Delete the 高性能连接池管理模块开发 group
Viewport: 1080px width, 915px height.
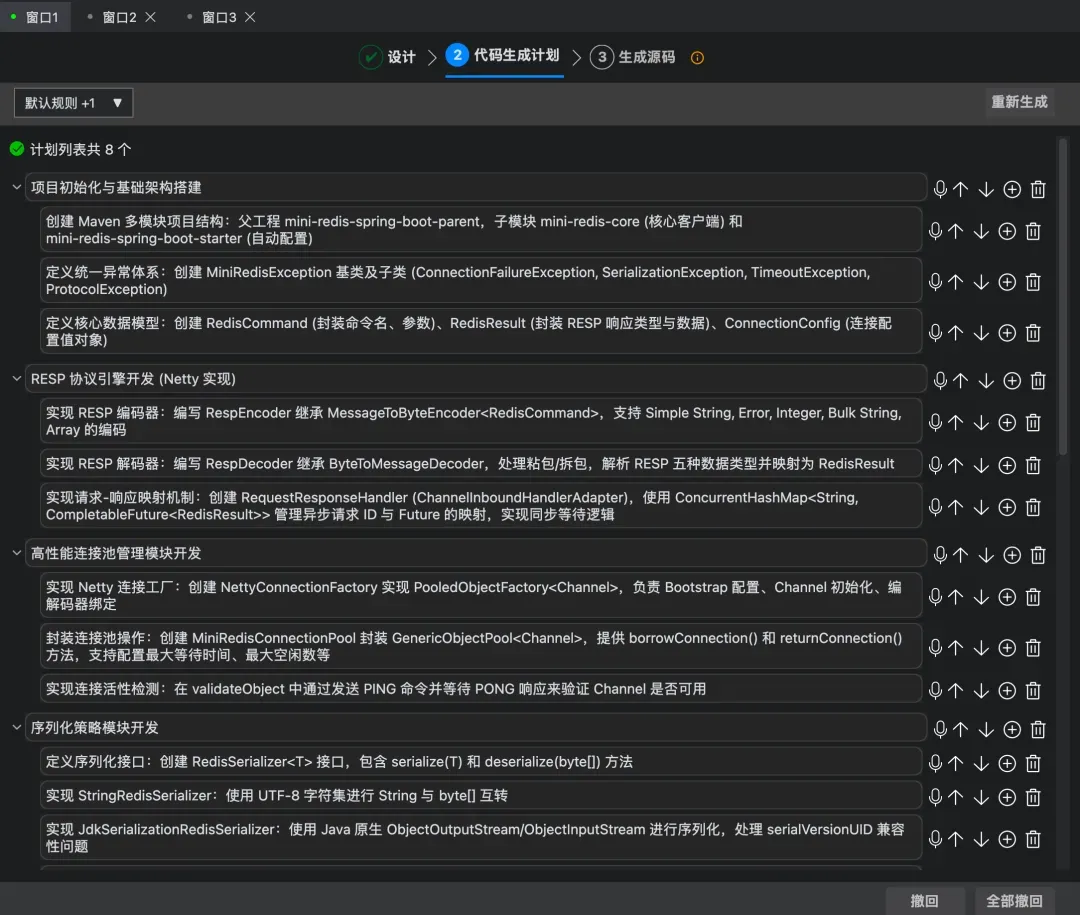(x=1038, y=555)
